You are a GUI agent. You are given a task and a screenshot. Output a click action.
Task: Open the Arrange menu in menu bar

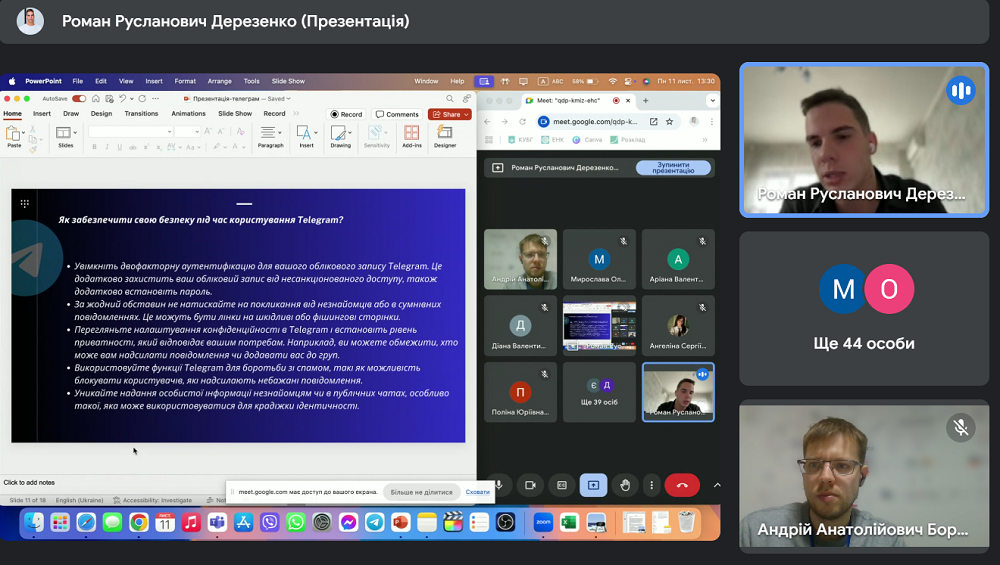point(219,81)
